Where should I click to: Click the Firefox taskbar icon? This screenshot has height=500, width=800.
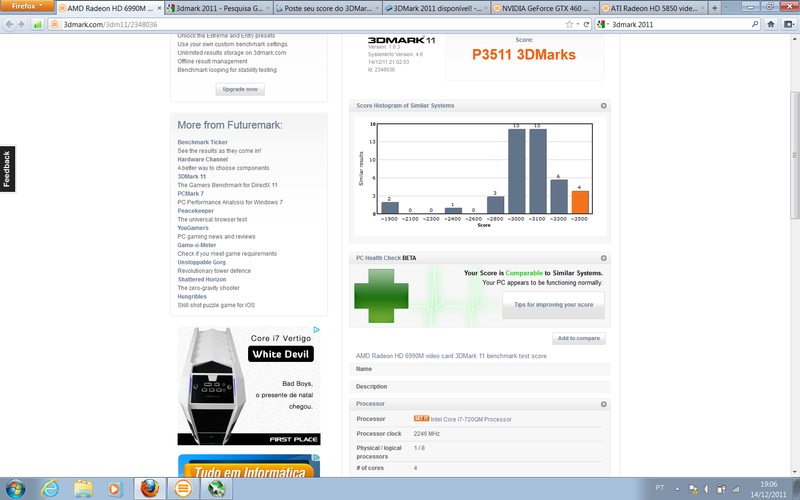[149, 489]
